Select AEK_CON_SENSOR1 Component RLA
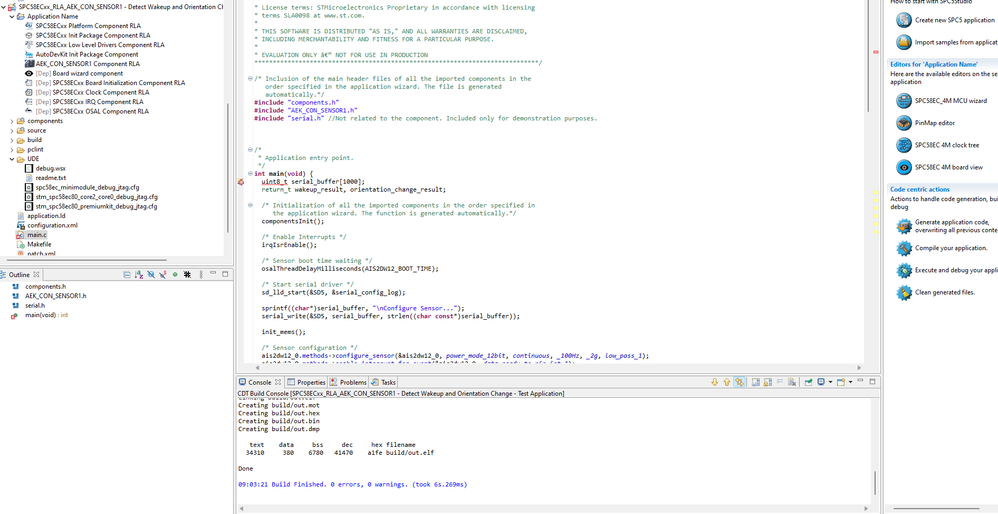 click(x=87, y=64)
